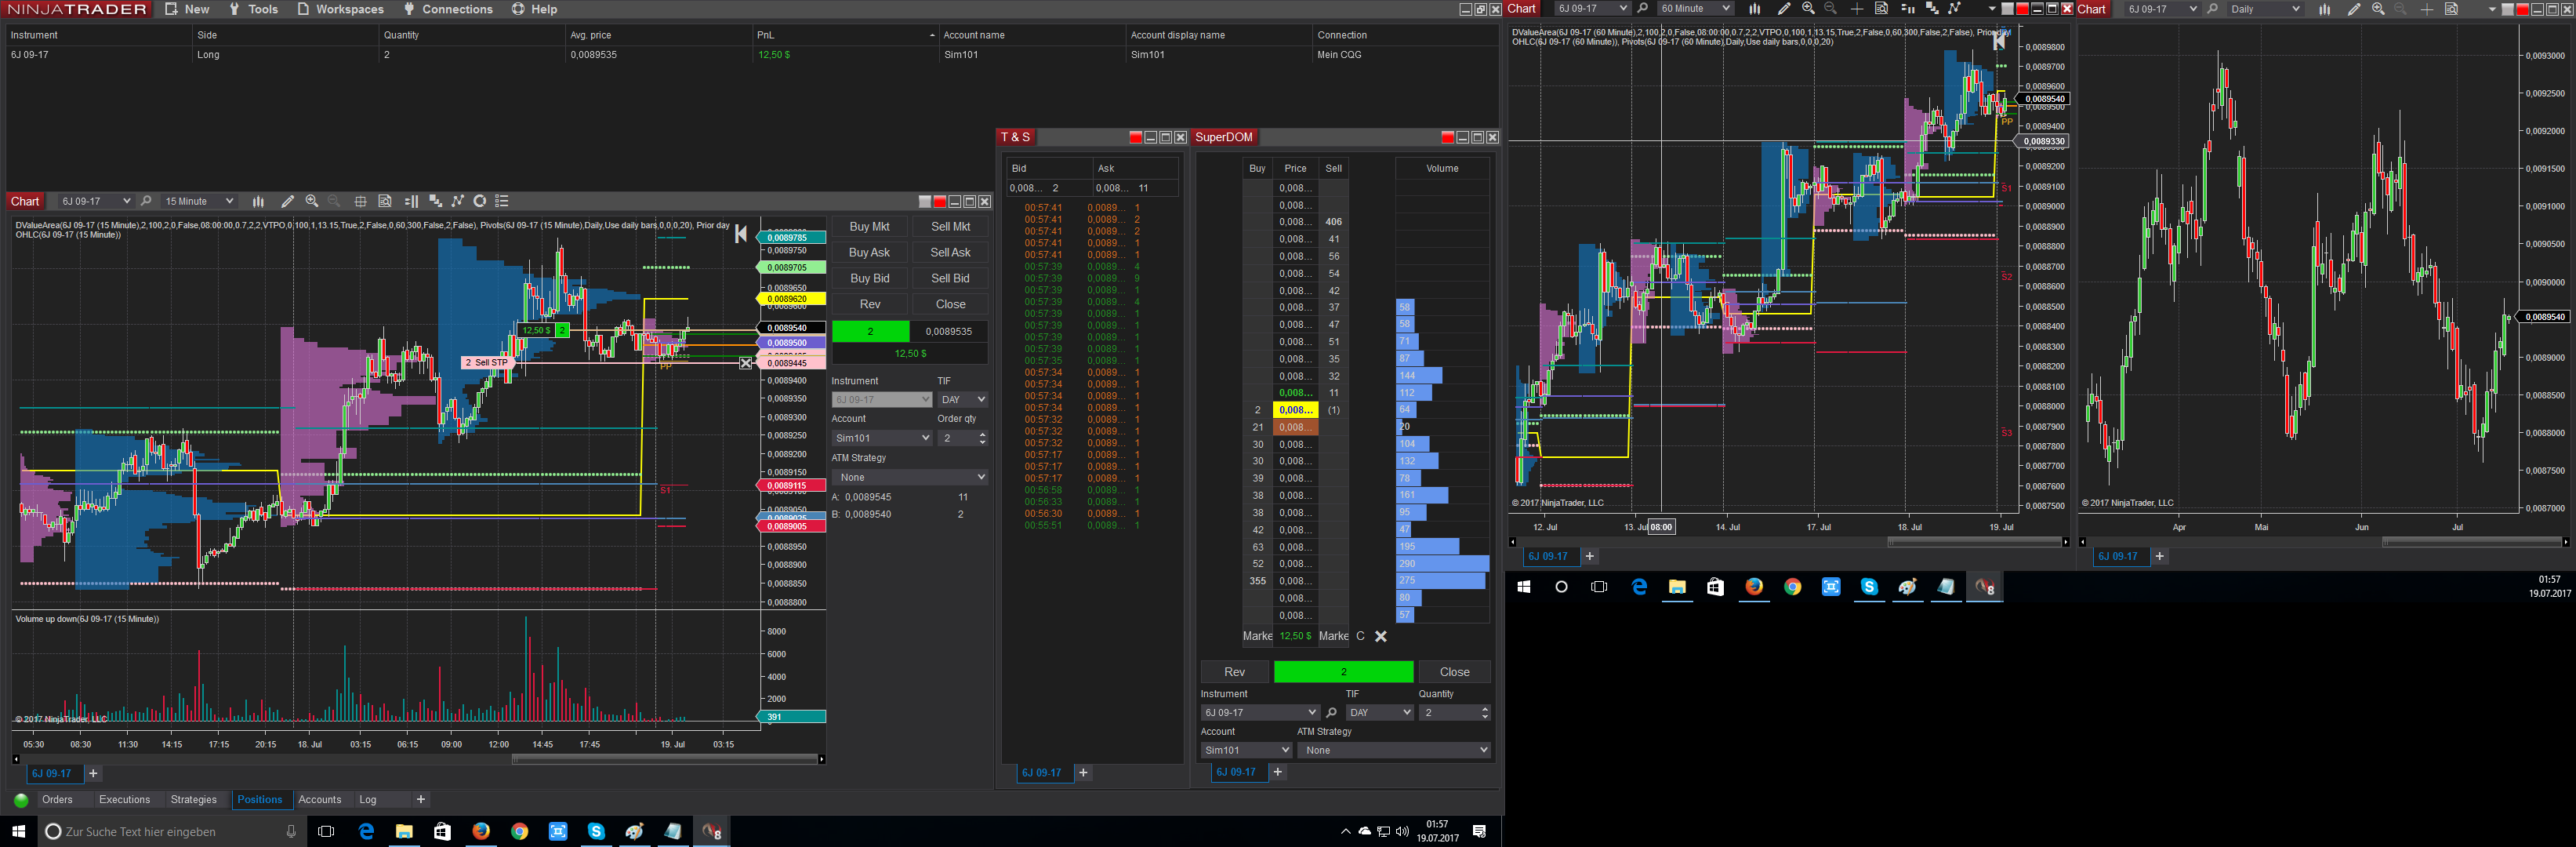
Task: Add new tab in the SuperDOM window
Action: (1277, 772)
